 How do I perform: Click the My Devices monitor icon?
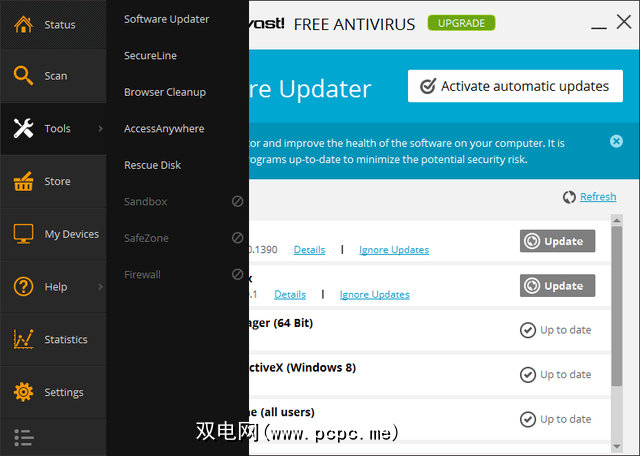23,234
